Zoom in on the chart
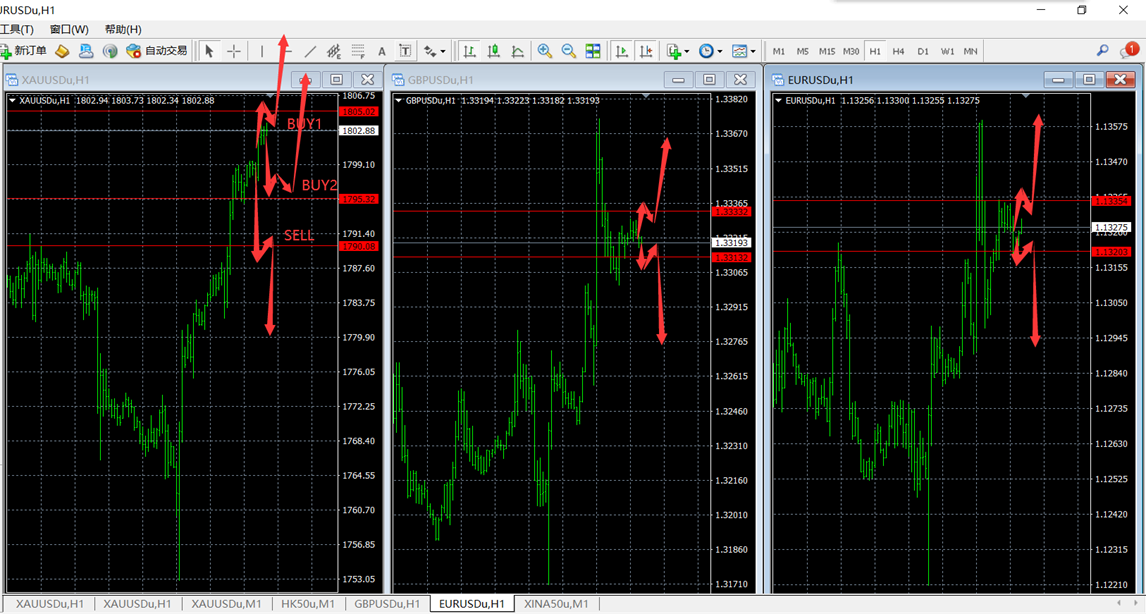Screen dimensions: 1146x614 click(x=545, y=51)
